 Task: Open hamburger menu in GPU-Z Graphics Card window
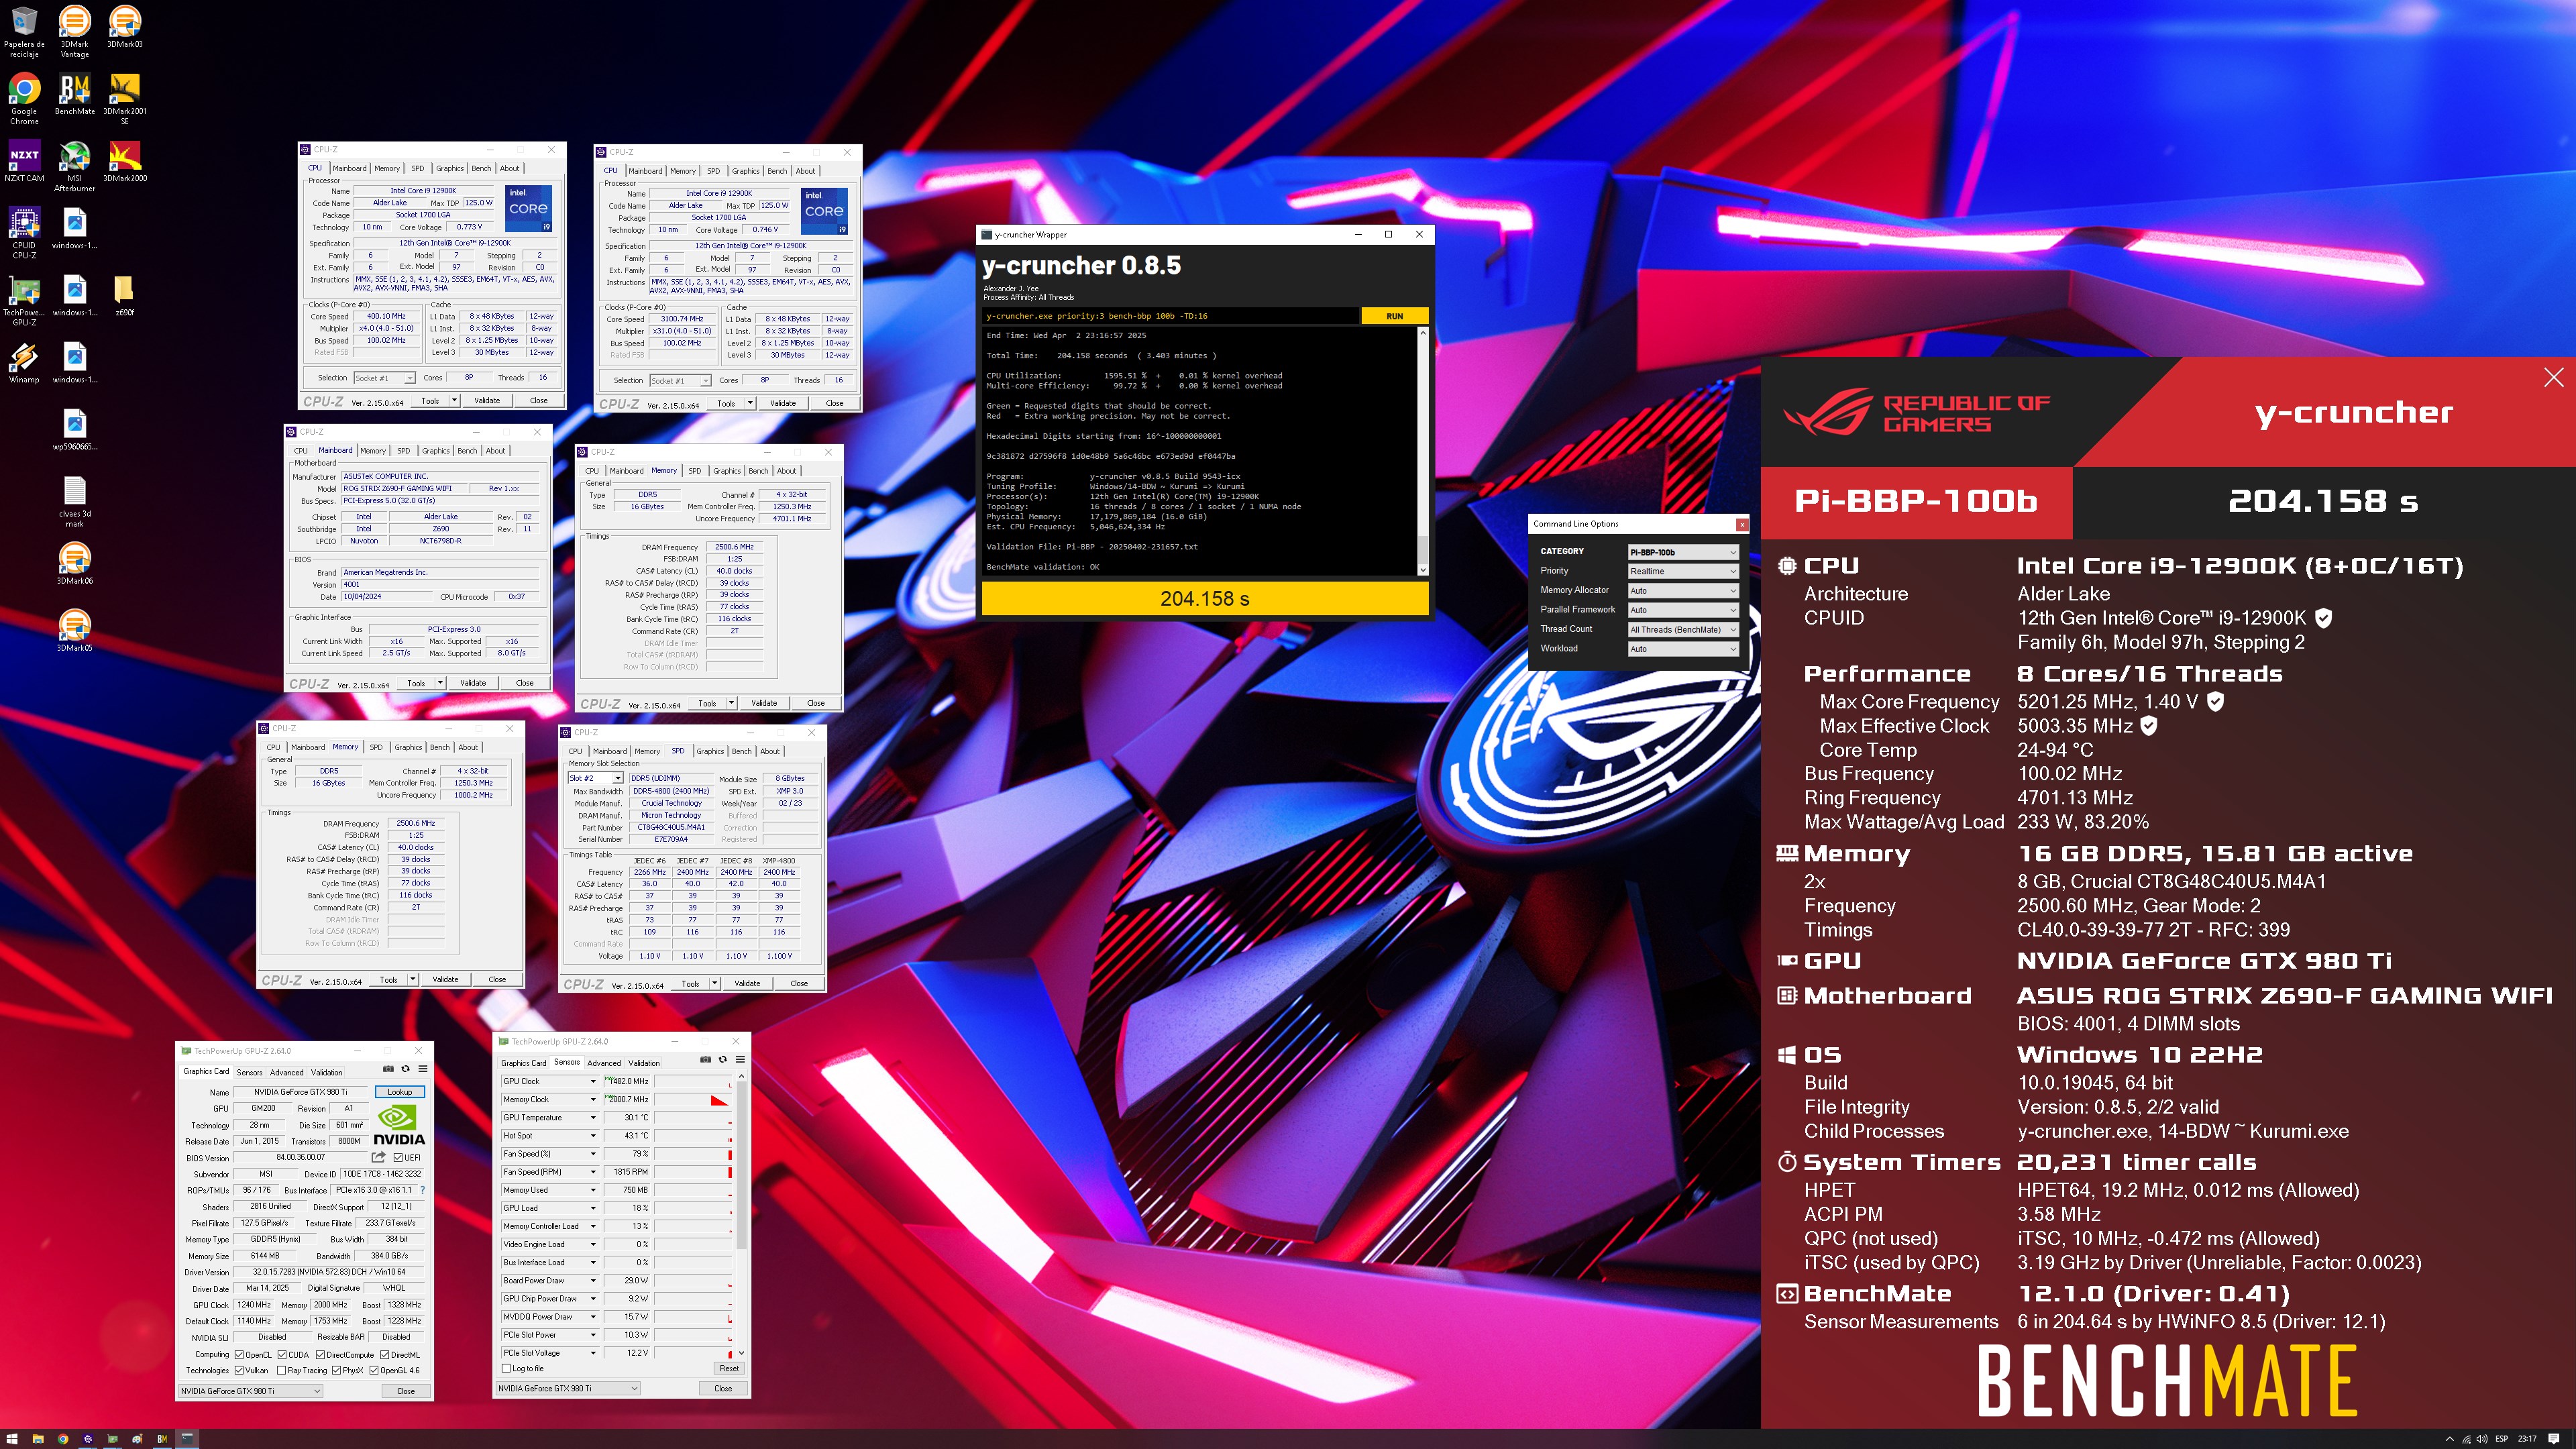point(423,1069)
